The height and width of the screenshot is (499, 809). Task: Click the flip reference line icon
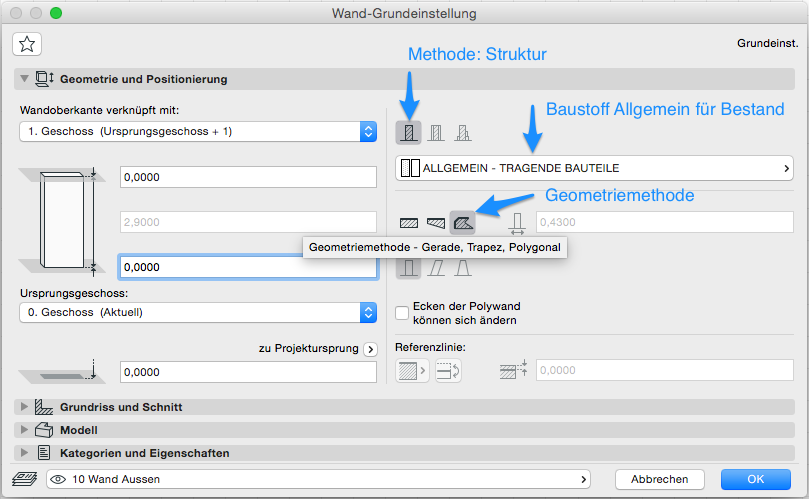[449, 370]
